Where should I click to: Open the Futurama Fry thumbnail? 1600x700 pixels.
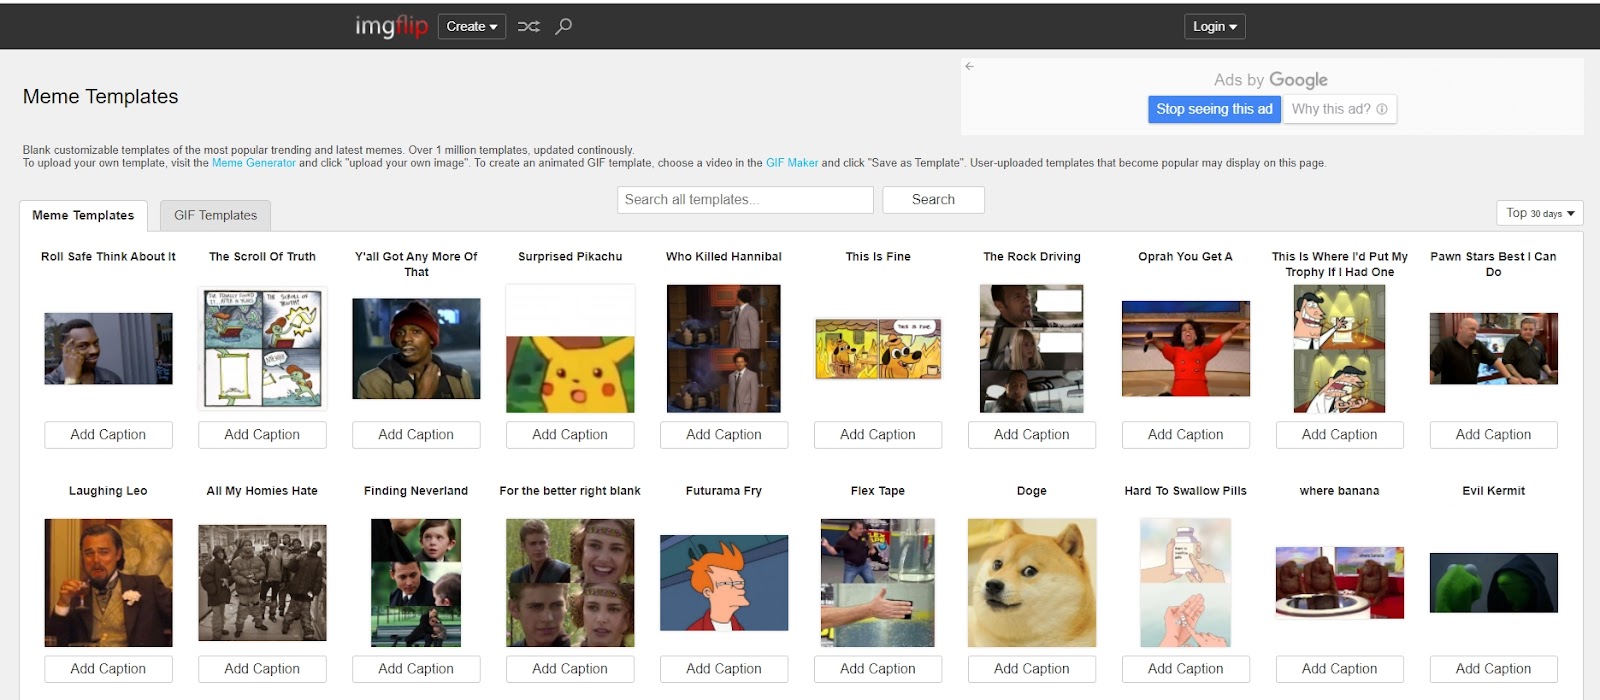click(724, 582)
